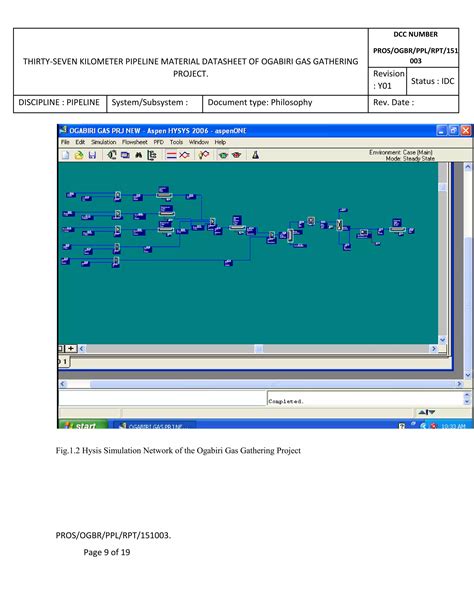Minimize the Aspen HYSYS window
The height and width of the screenshot is (613, 474).
[441, 130]
